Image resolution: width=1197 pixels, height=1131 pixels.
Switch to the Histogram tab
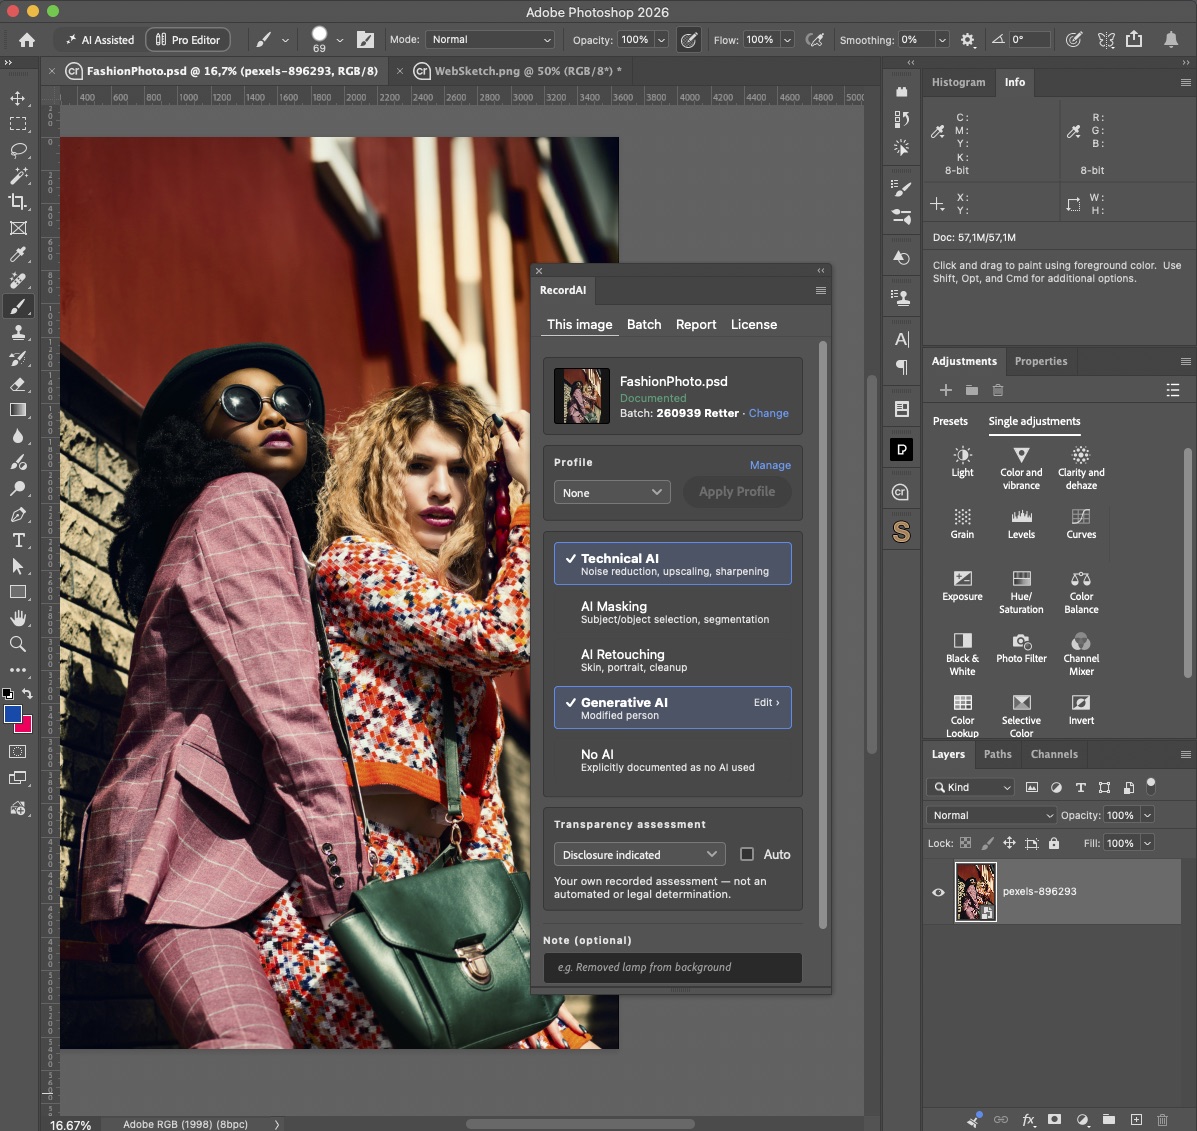(958, 82)
